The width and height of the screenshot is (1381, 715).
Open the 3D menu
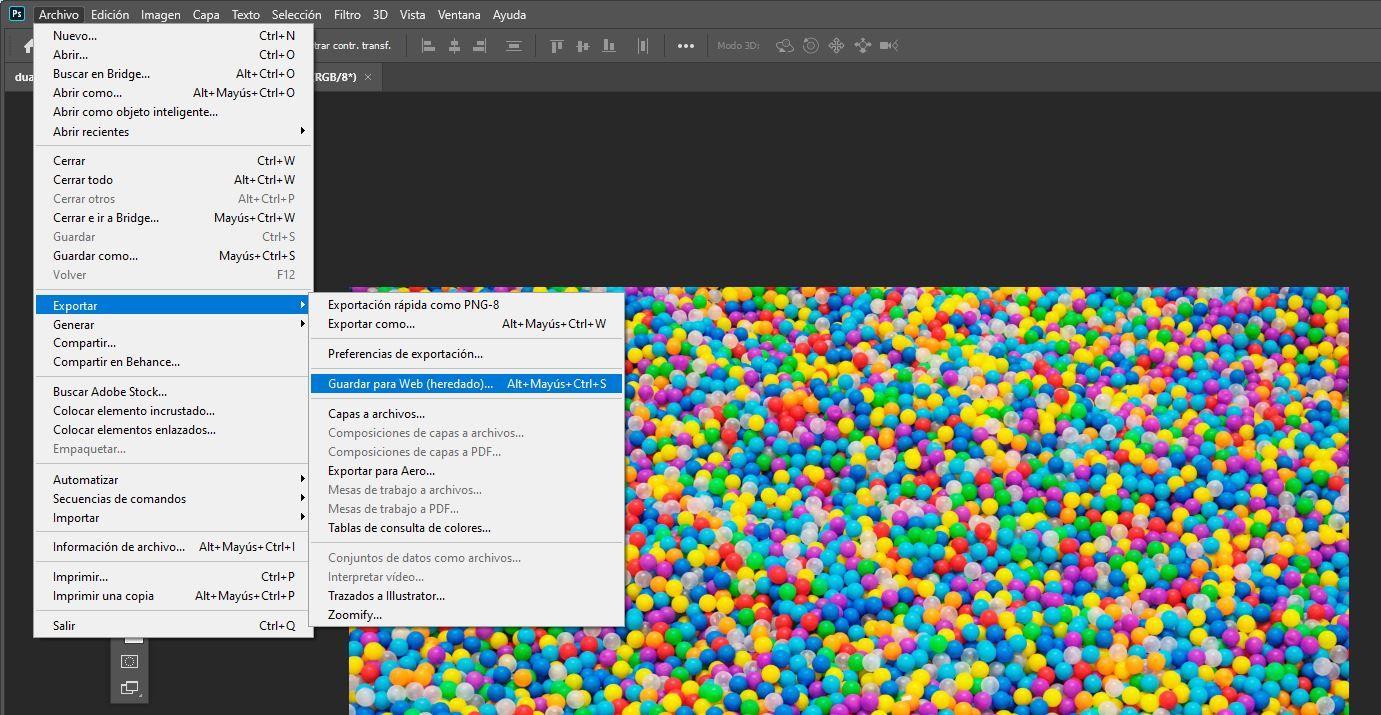pos(380,15)
